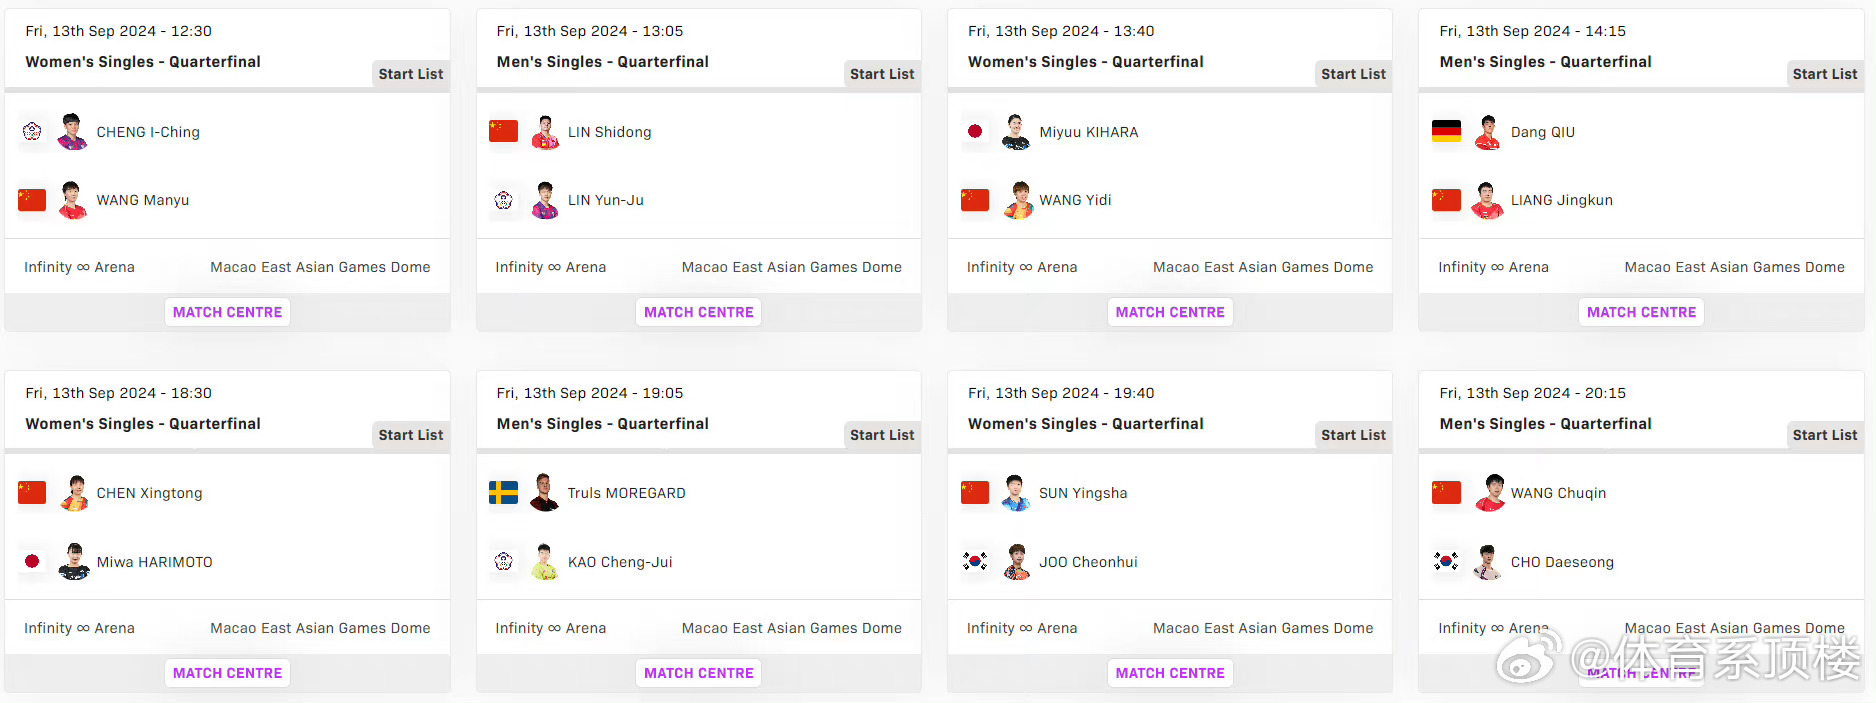1876x703 pixels.
Task: Open Match Centre for SUN Yingsha vs JOO Cheonhui
Action: click(1170, 673)
